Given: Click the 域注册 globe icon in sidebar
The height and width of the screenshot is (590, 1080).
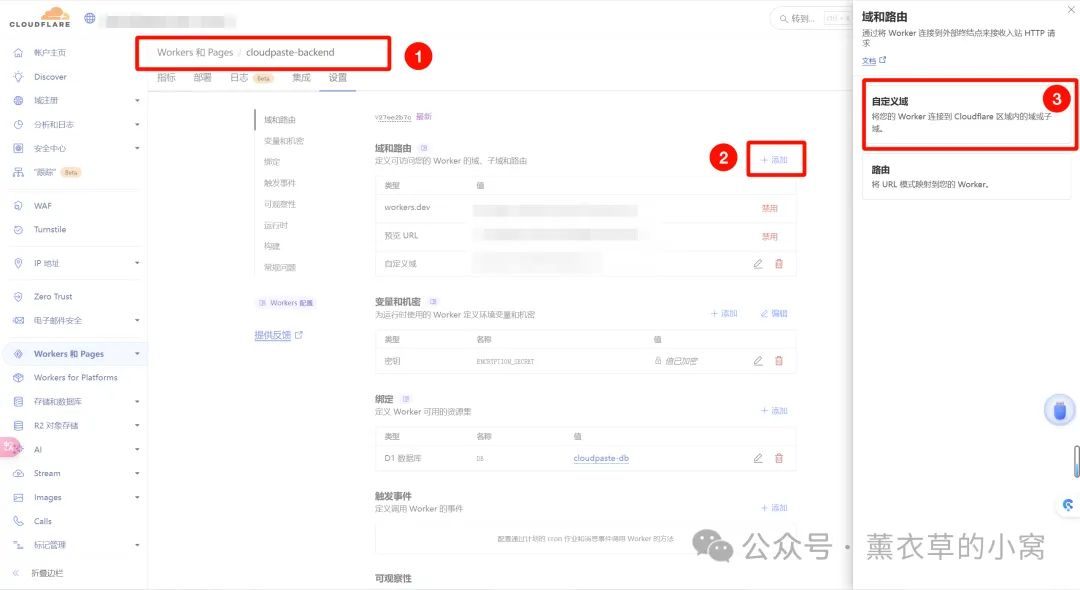Looking at the screenshot, I should [x=19, y=101].
